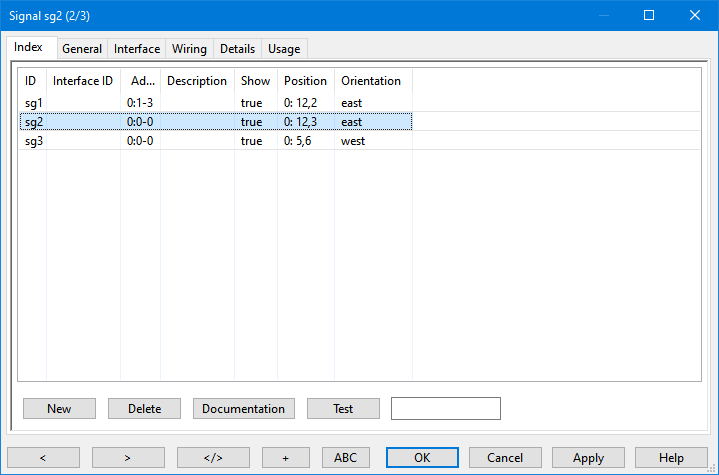Focus the text field beside Test
Screen dimensions: 719x475
445,409
